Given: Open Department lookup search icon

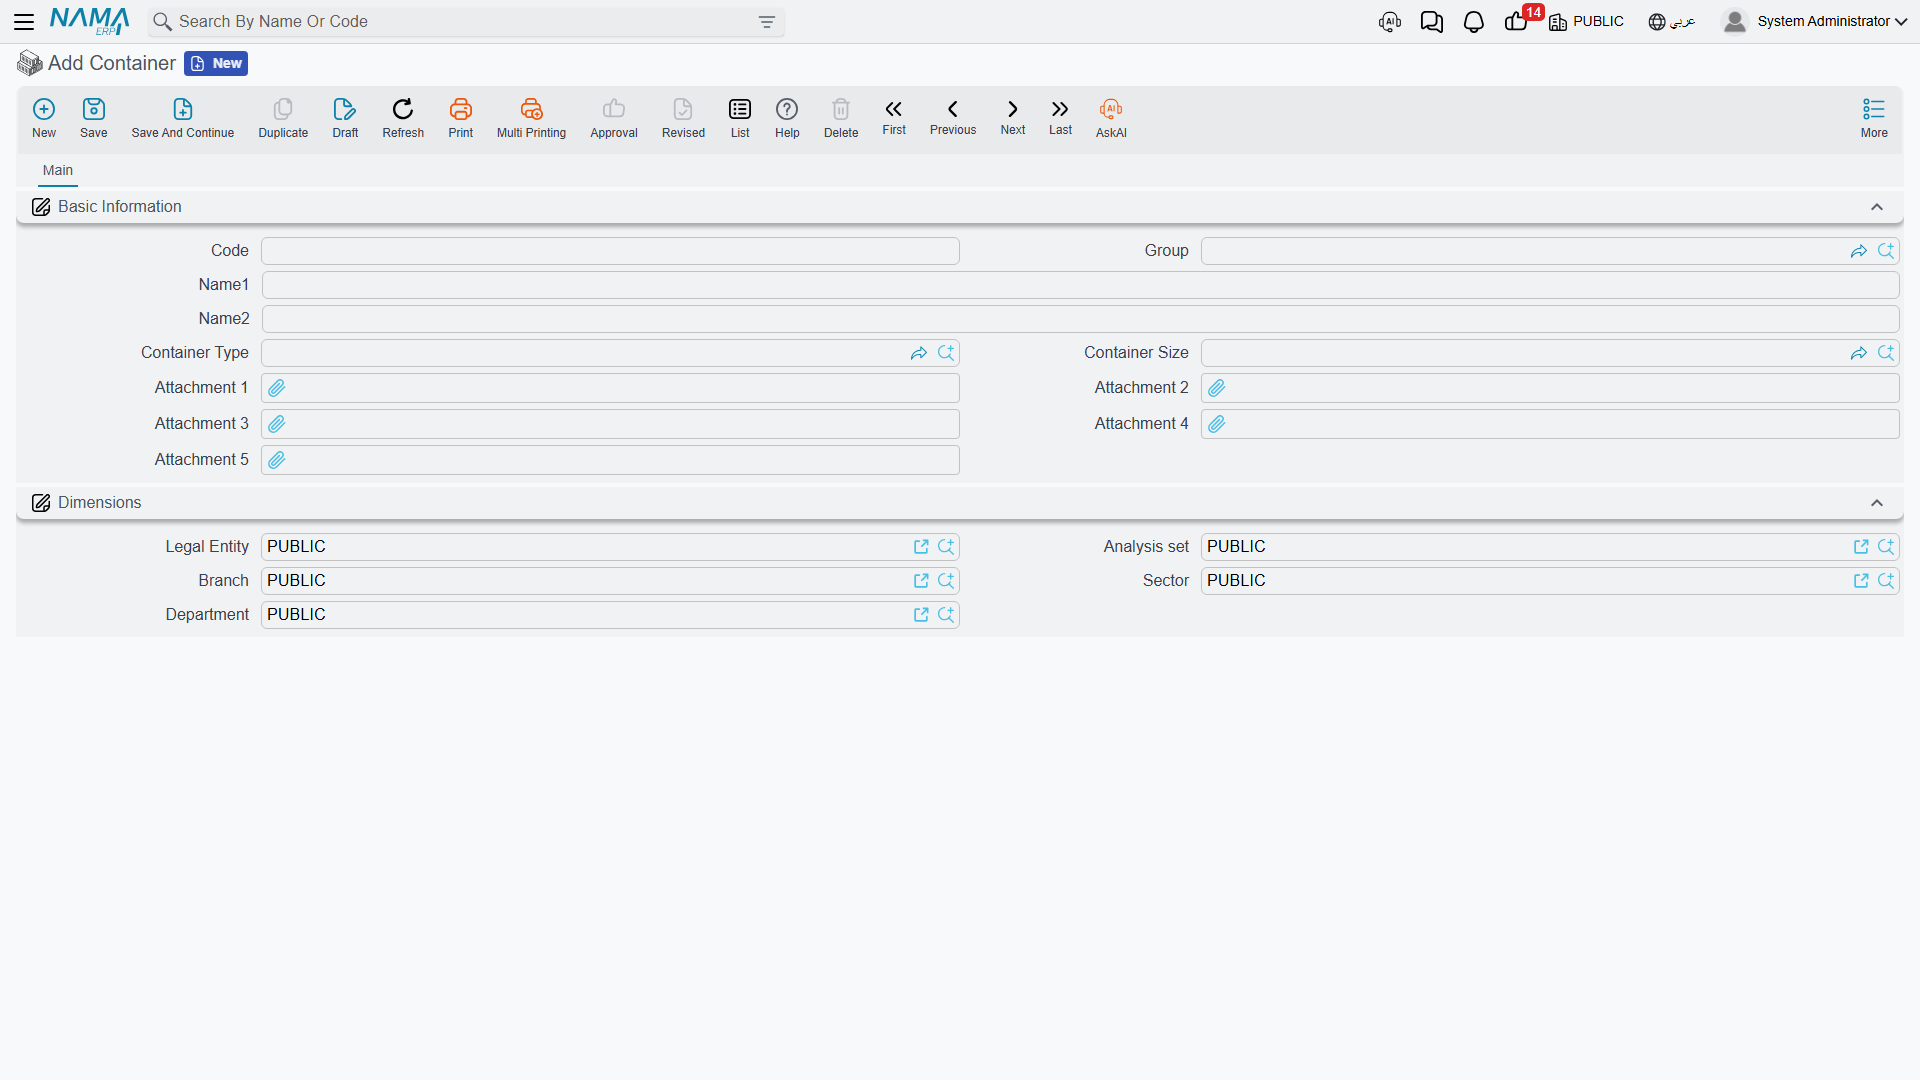Looking at the screenshot, I should [x=946, y=615].
